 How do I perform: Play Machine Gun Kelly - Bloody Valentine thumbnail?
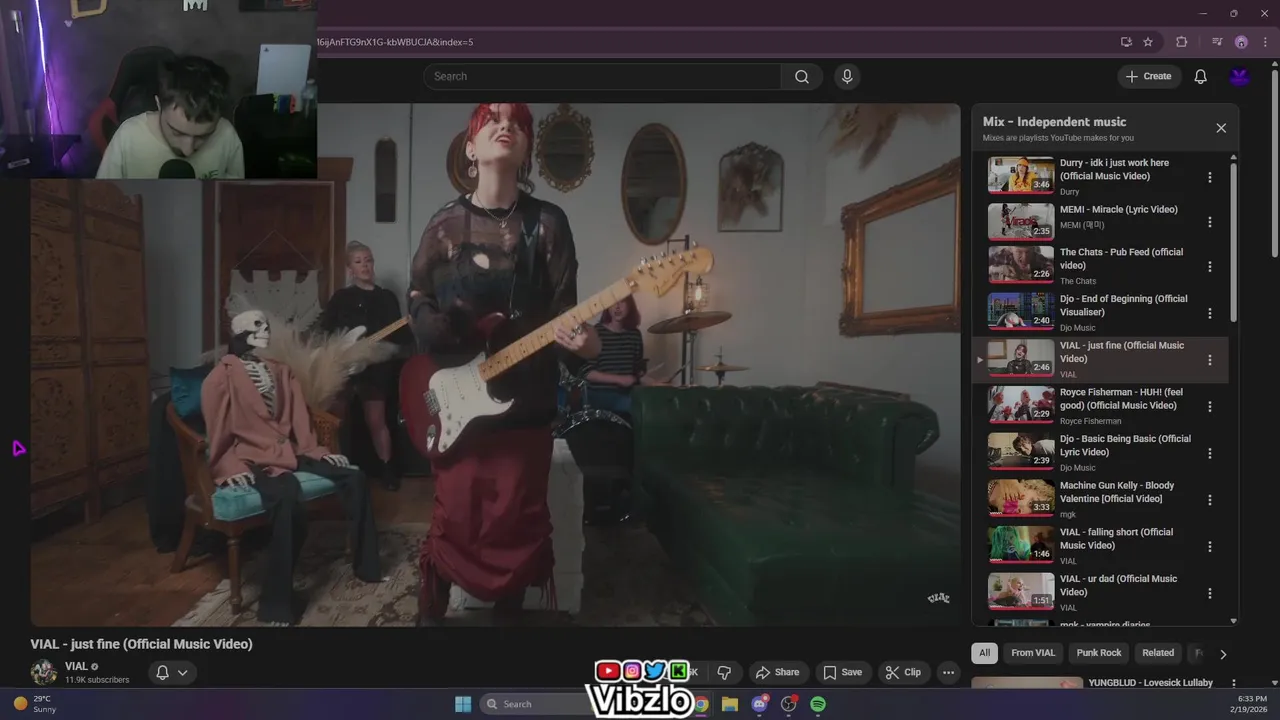click(x=1021, y=498)
